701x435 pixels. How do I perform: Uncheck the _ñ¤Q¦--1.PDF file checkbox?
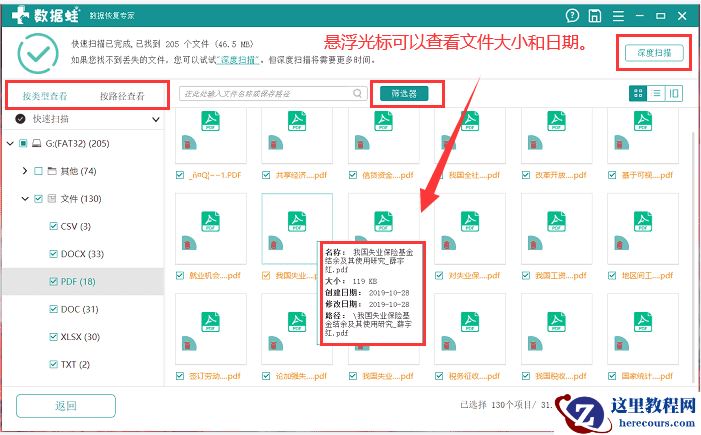coord(180,175)
